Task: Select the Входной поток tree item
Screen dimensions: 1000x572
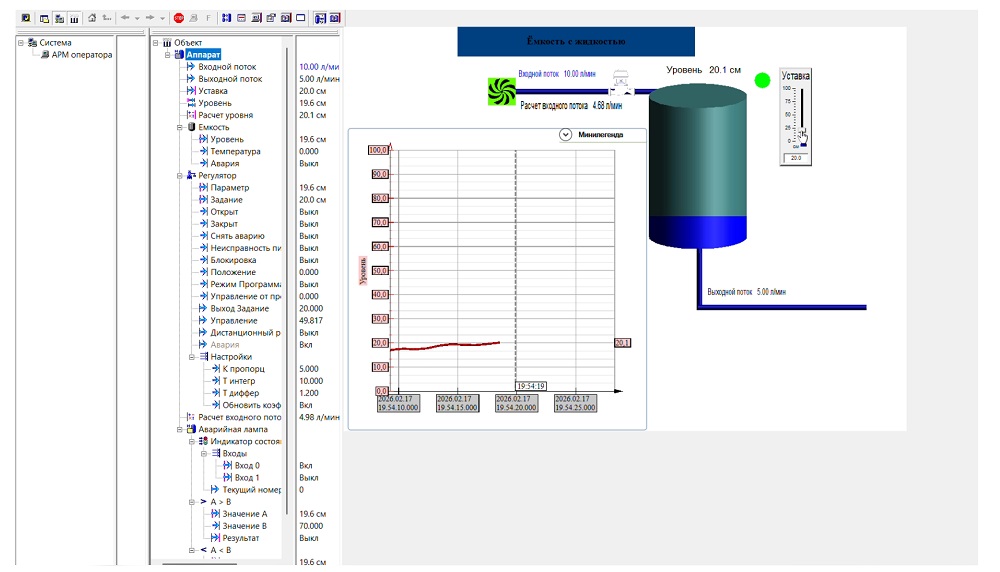Action: pos(227,67)
